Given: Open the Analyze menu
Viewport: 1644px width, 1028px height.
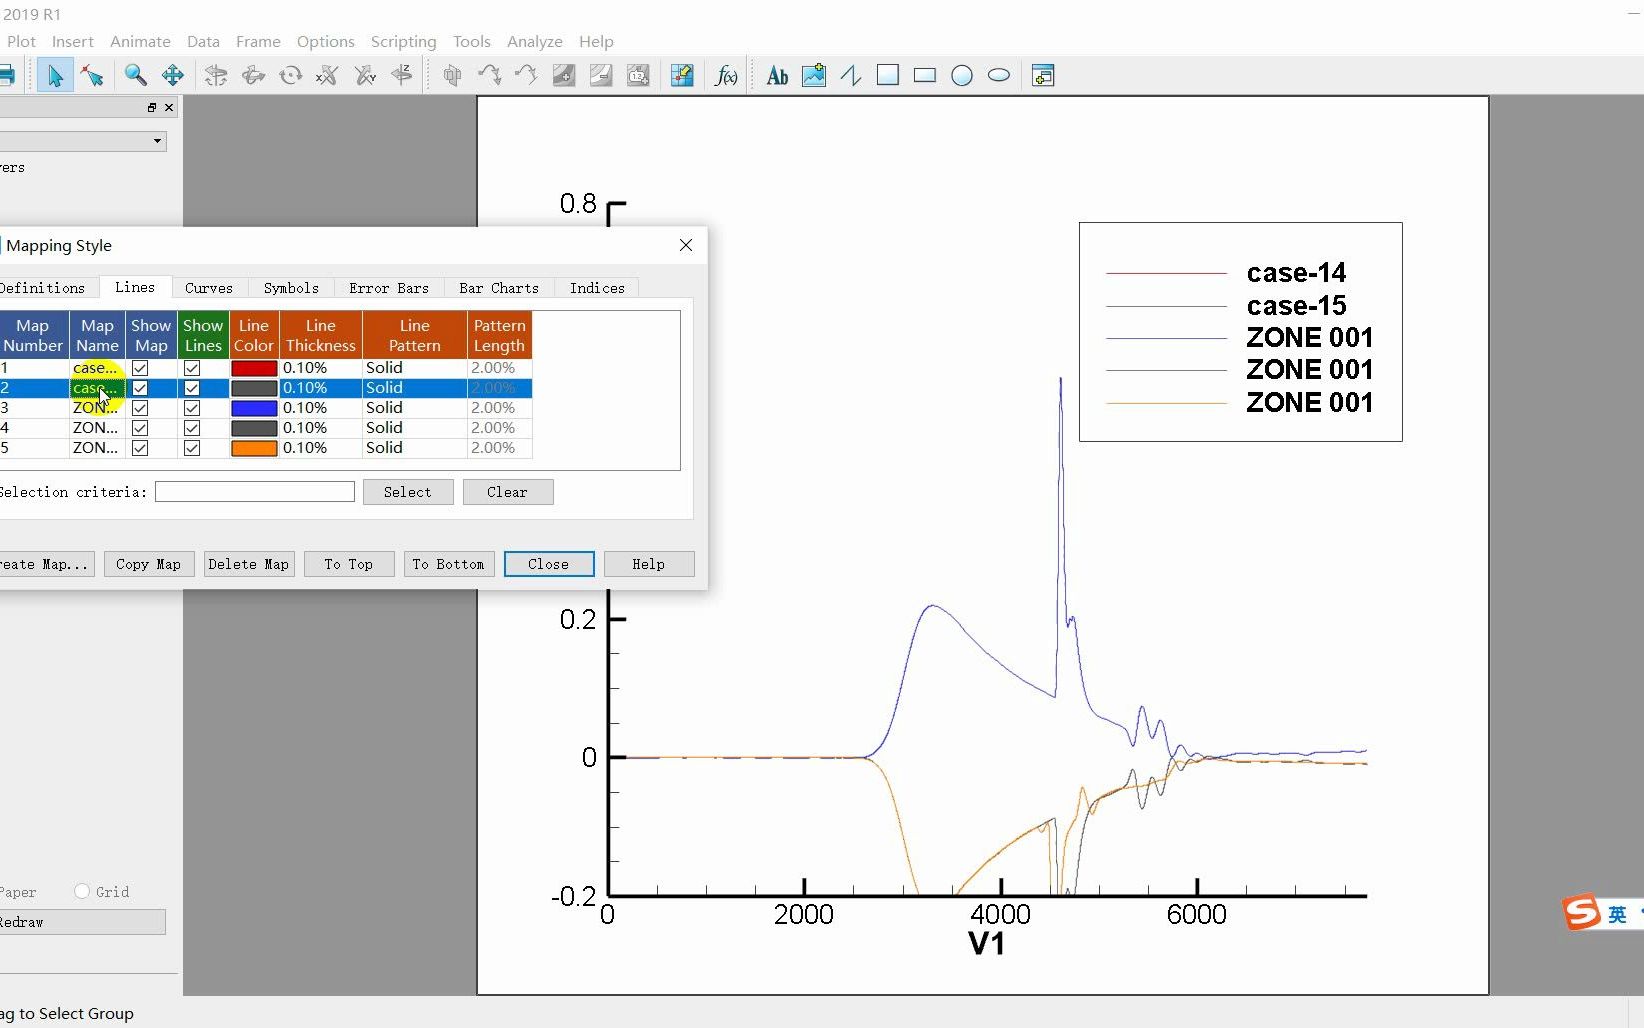Looking at the screenshot, I should [x=534, y=41].
